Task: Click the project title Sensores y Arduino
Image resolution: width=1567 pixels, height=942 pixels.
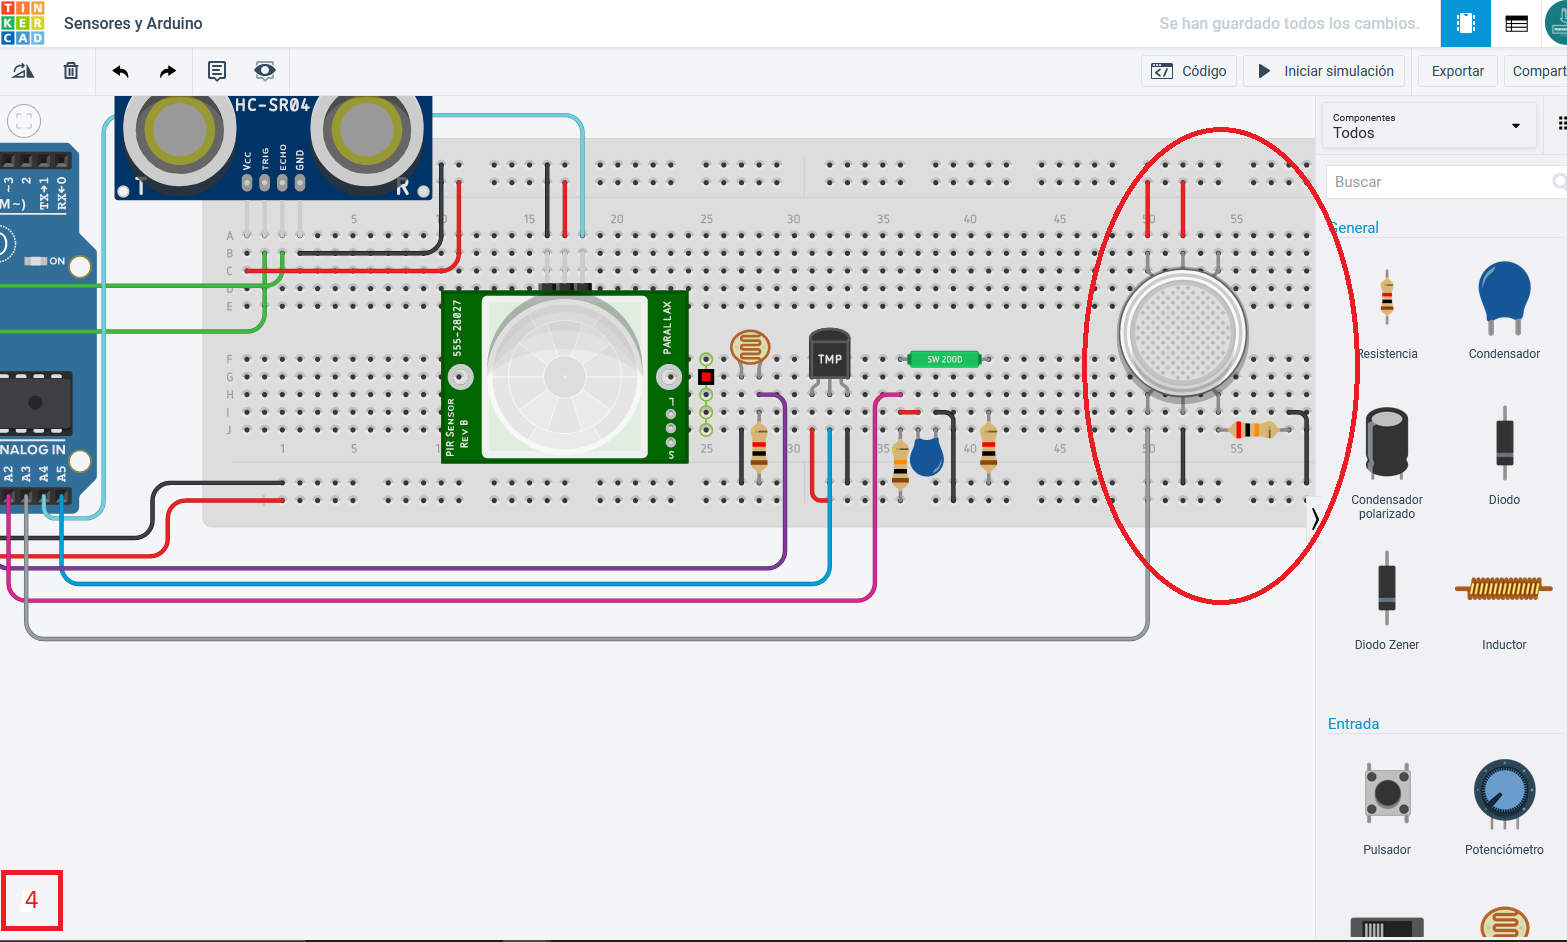Action: click(133, 23)
